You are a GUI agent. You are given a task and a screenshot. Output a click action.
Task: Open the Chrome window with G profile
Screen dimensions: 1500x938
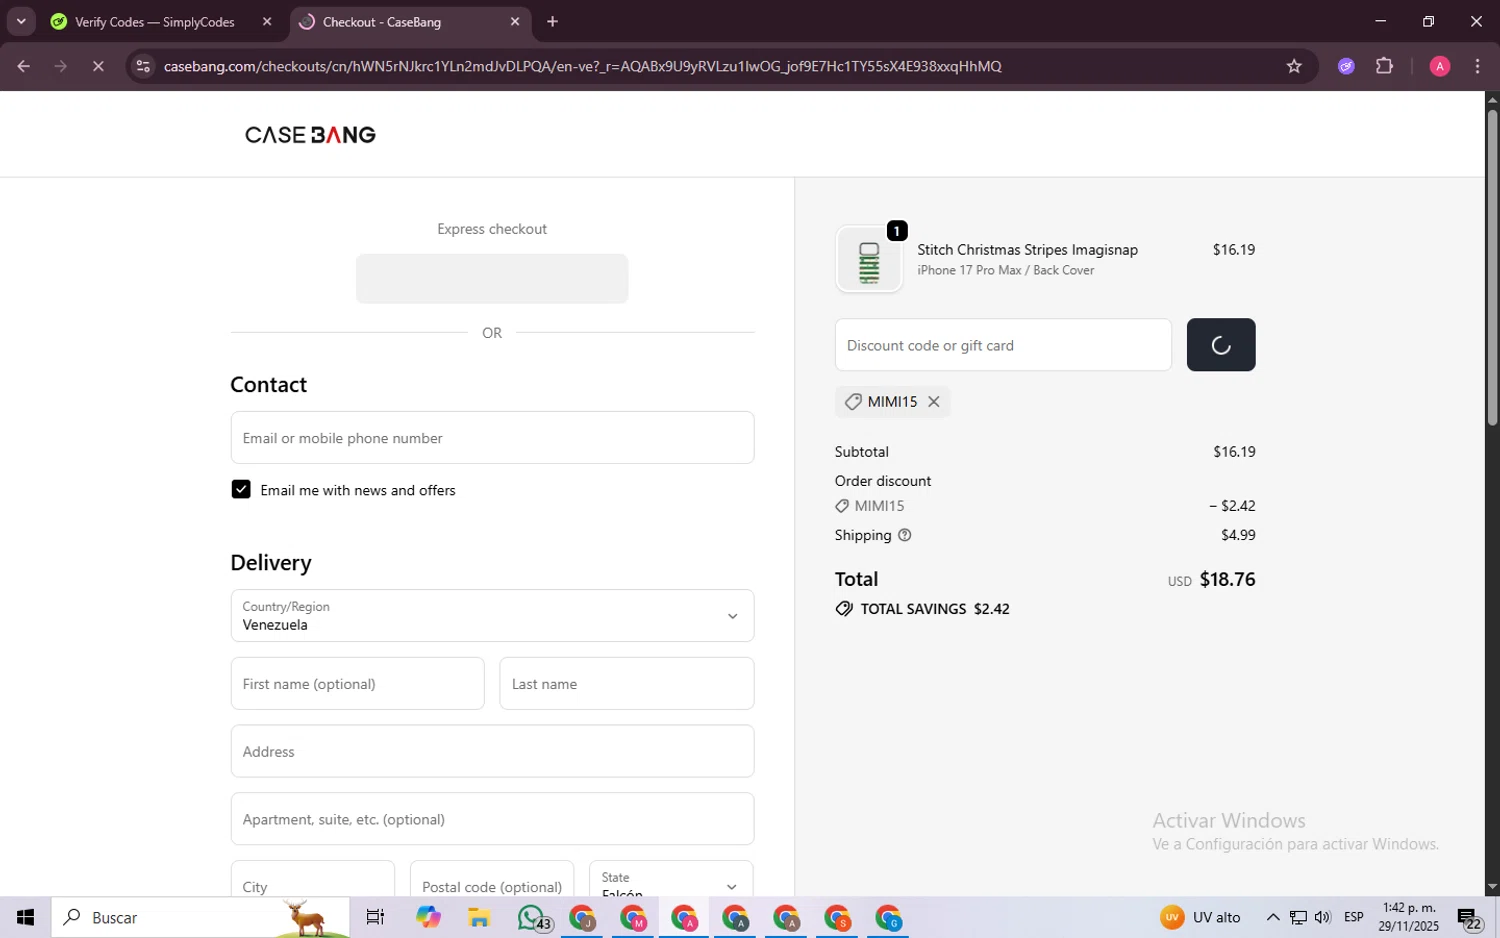tap(888, 917)
